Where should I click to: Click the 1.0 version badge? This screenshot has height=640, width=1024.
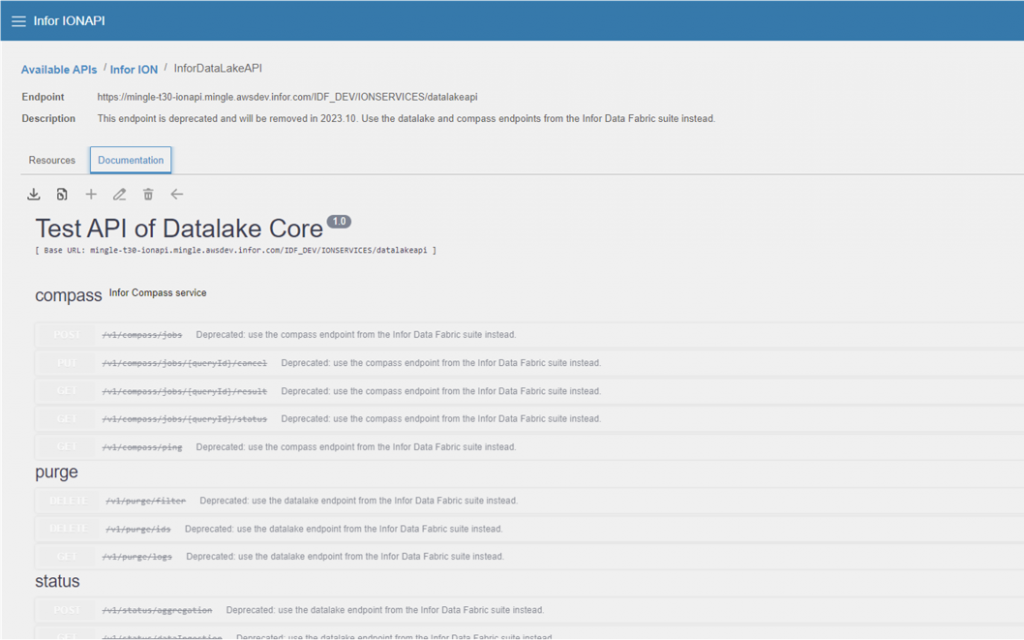339,221
